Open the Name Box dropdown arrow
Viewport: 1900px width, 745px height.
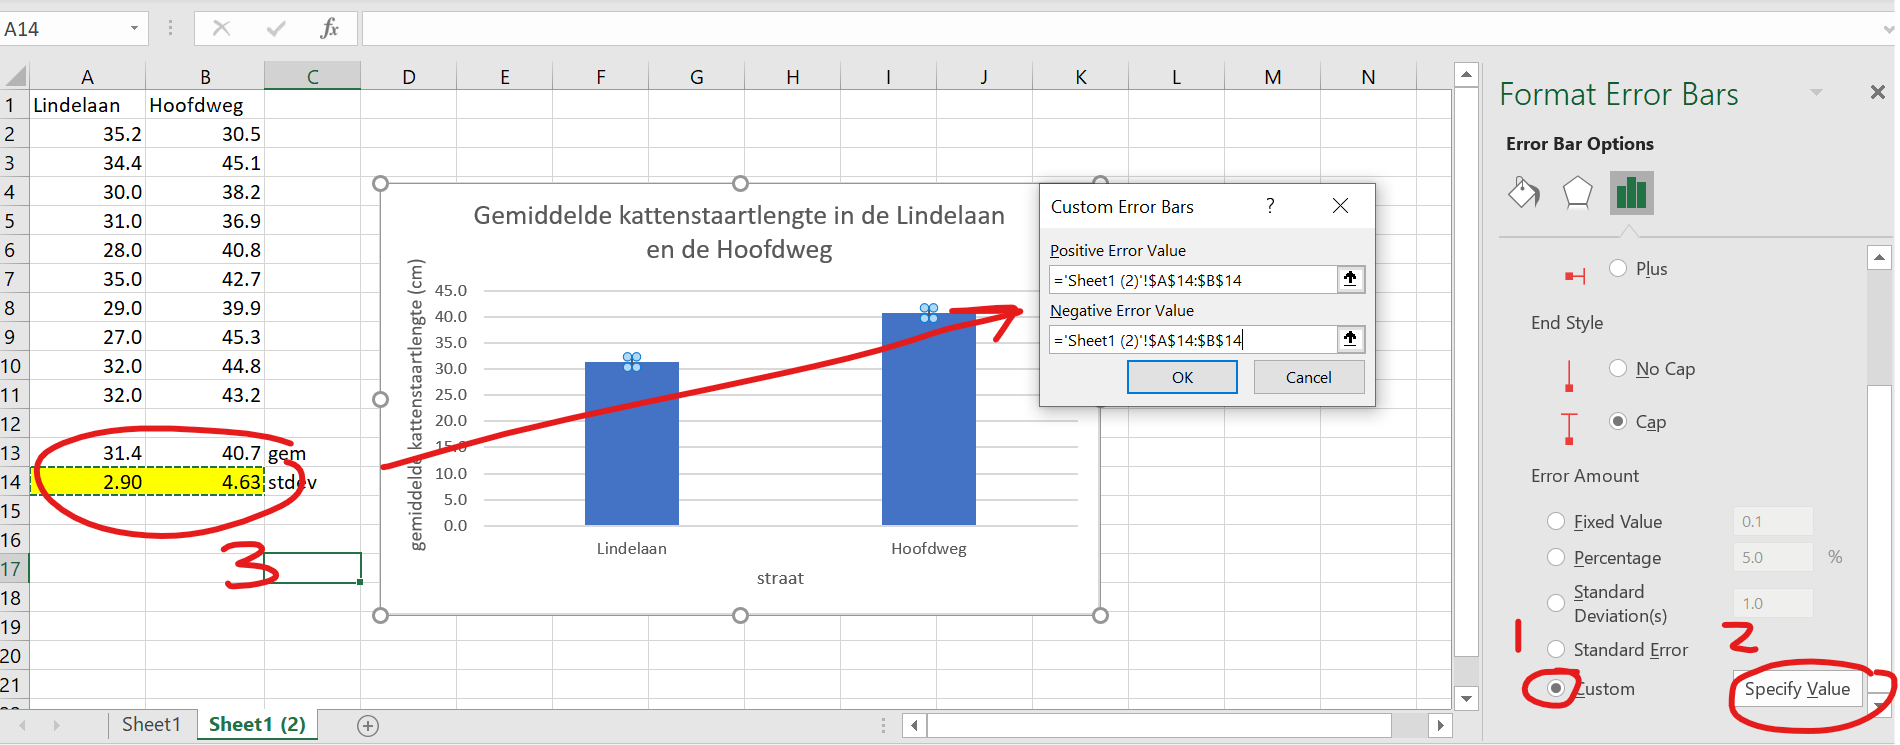pyautogui.click(x=134, y=28)
